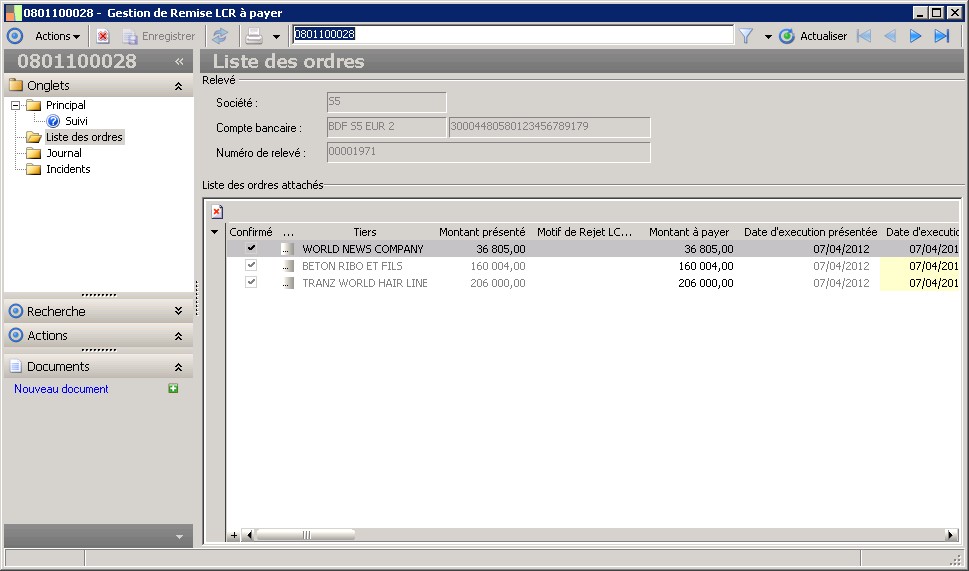This screenshot has width=969, height=571.
Task: Click the Enregistrer save button
Action: click(159, 36)
